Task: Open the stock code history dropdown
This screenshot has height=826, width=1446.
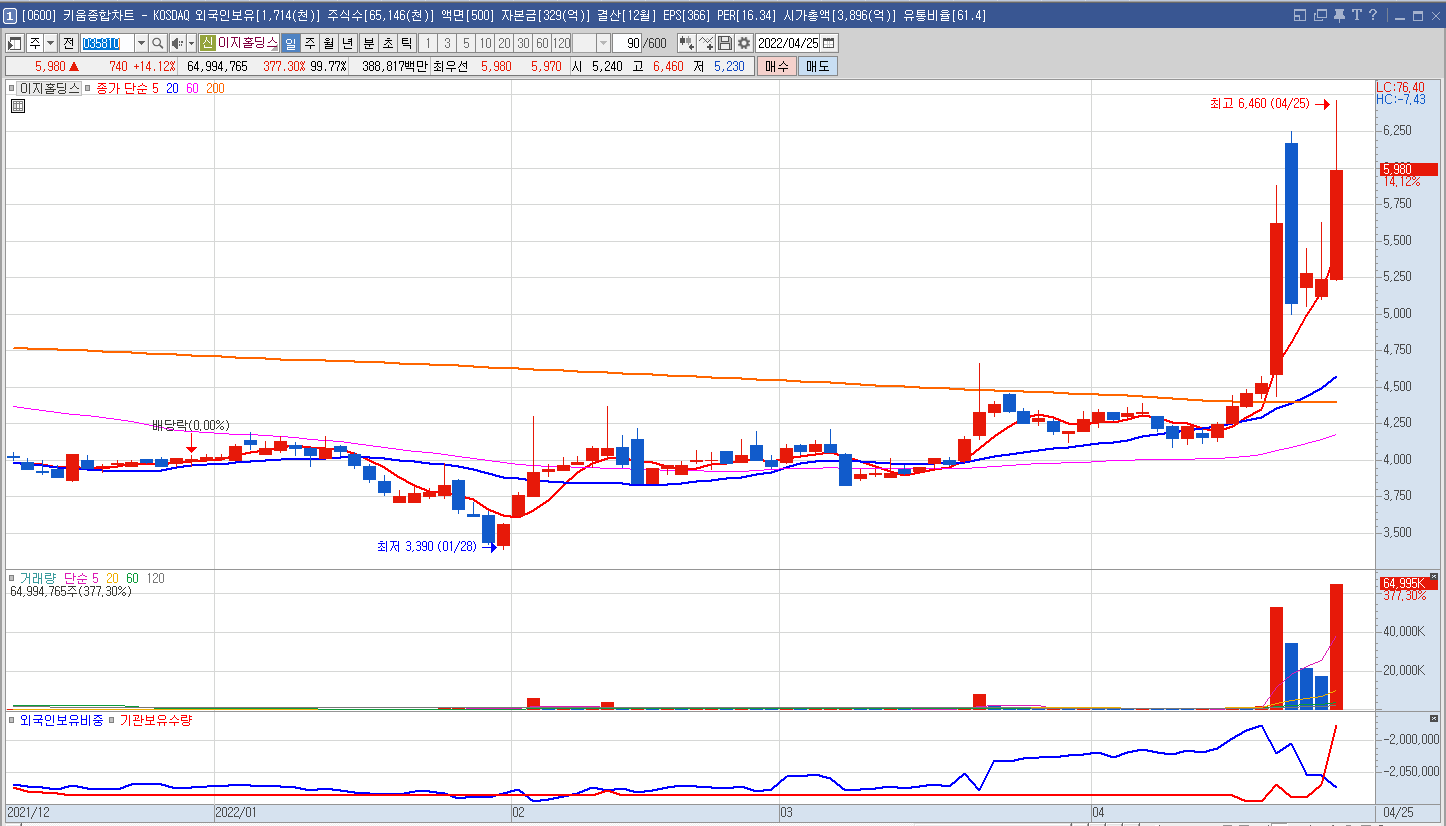Action: [141, 43]
